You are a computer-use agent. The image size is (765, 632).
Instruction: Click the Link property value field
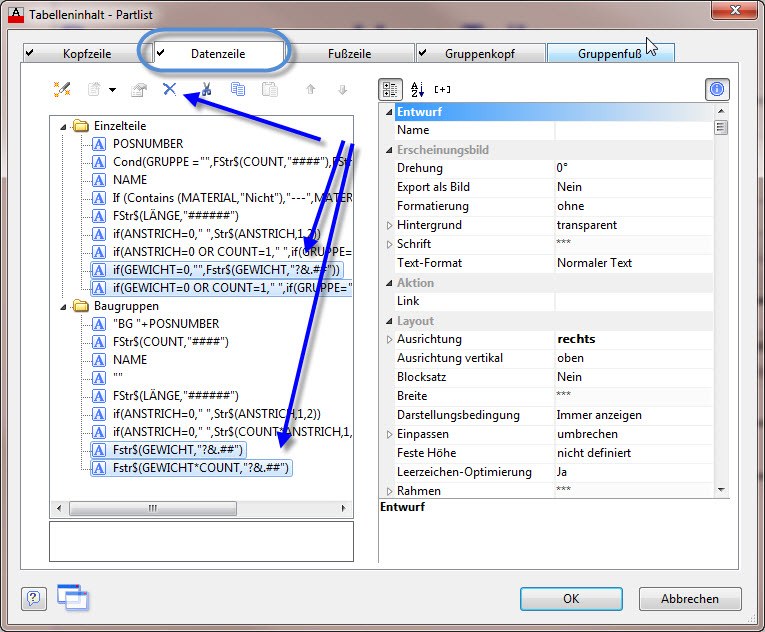point(633,301)
